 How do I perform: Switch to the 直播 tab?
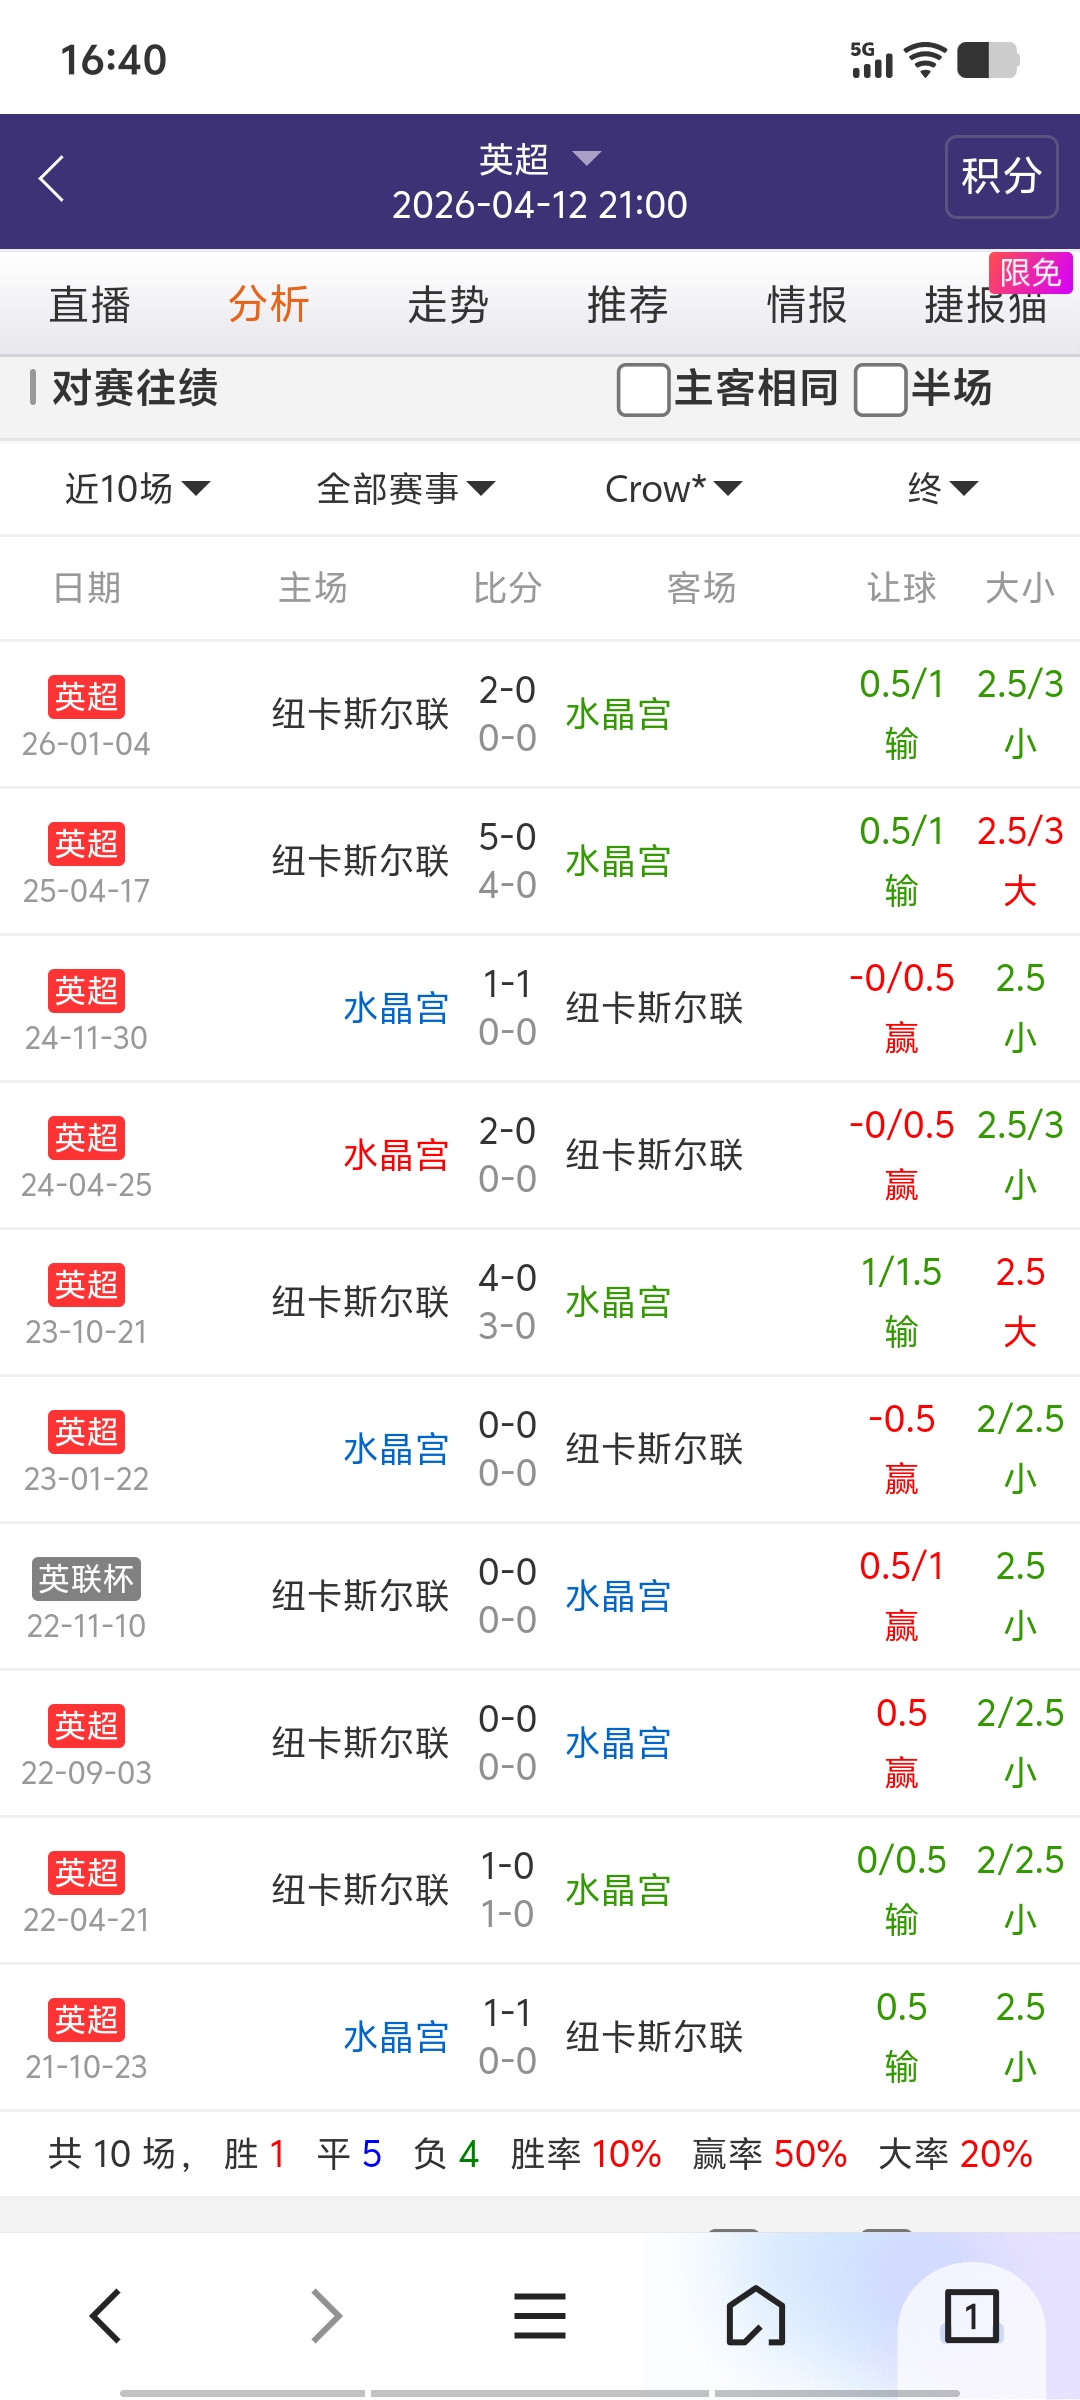[90, 305]
